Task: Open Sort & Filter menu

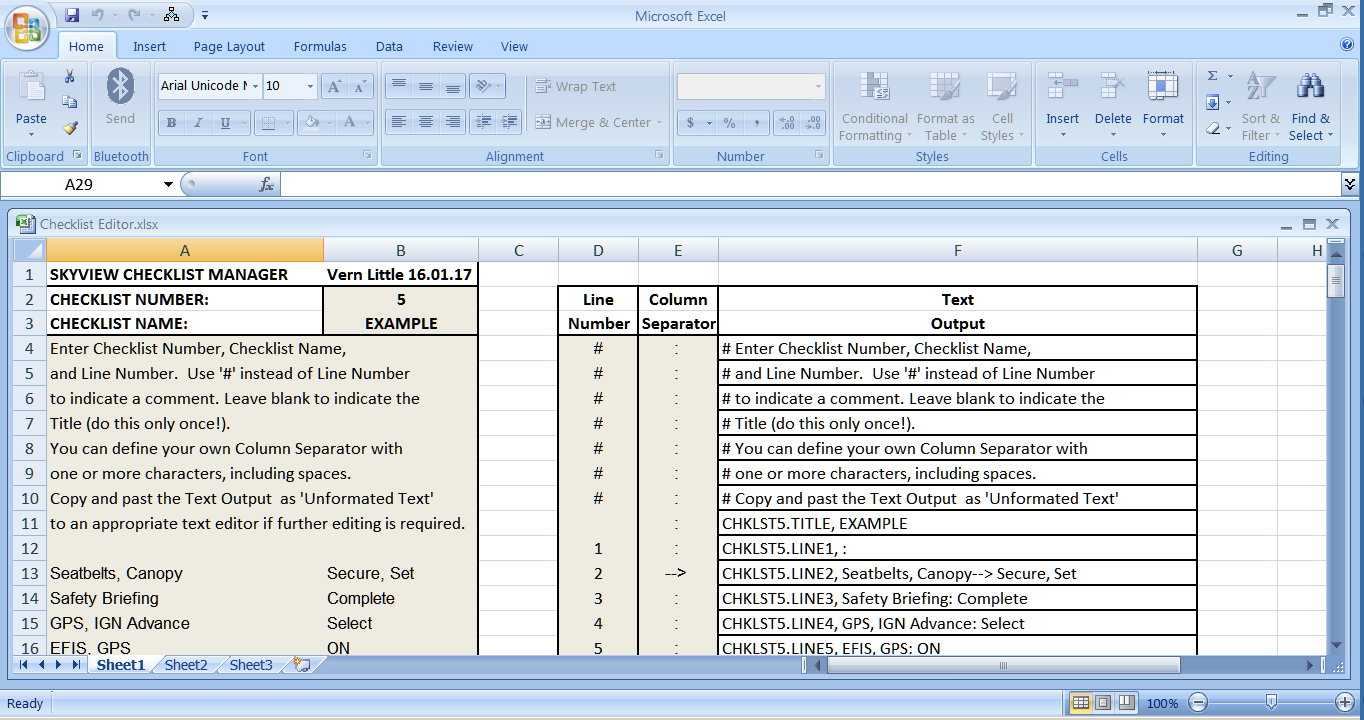Action: [x=1260, y=107]
